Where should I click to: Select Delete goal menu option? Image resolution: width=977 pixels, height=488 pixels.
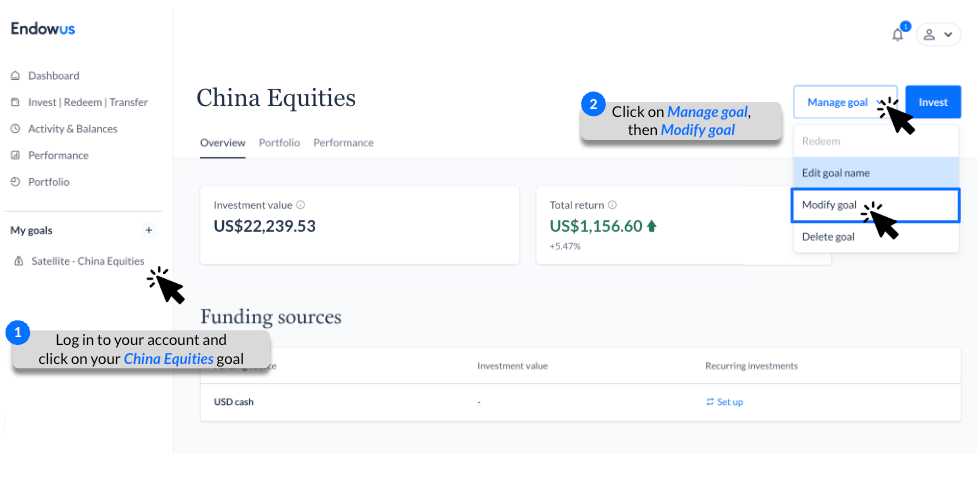click(x=876, y=237)
